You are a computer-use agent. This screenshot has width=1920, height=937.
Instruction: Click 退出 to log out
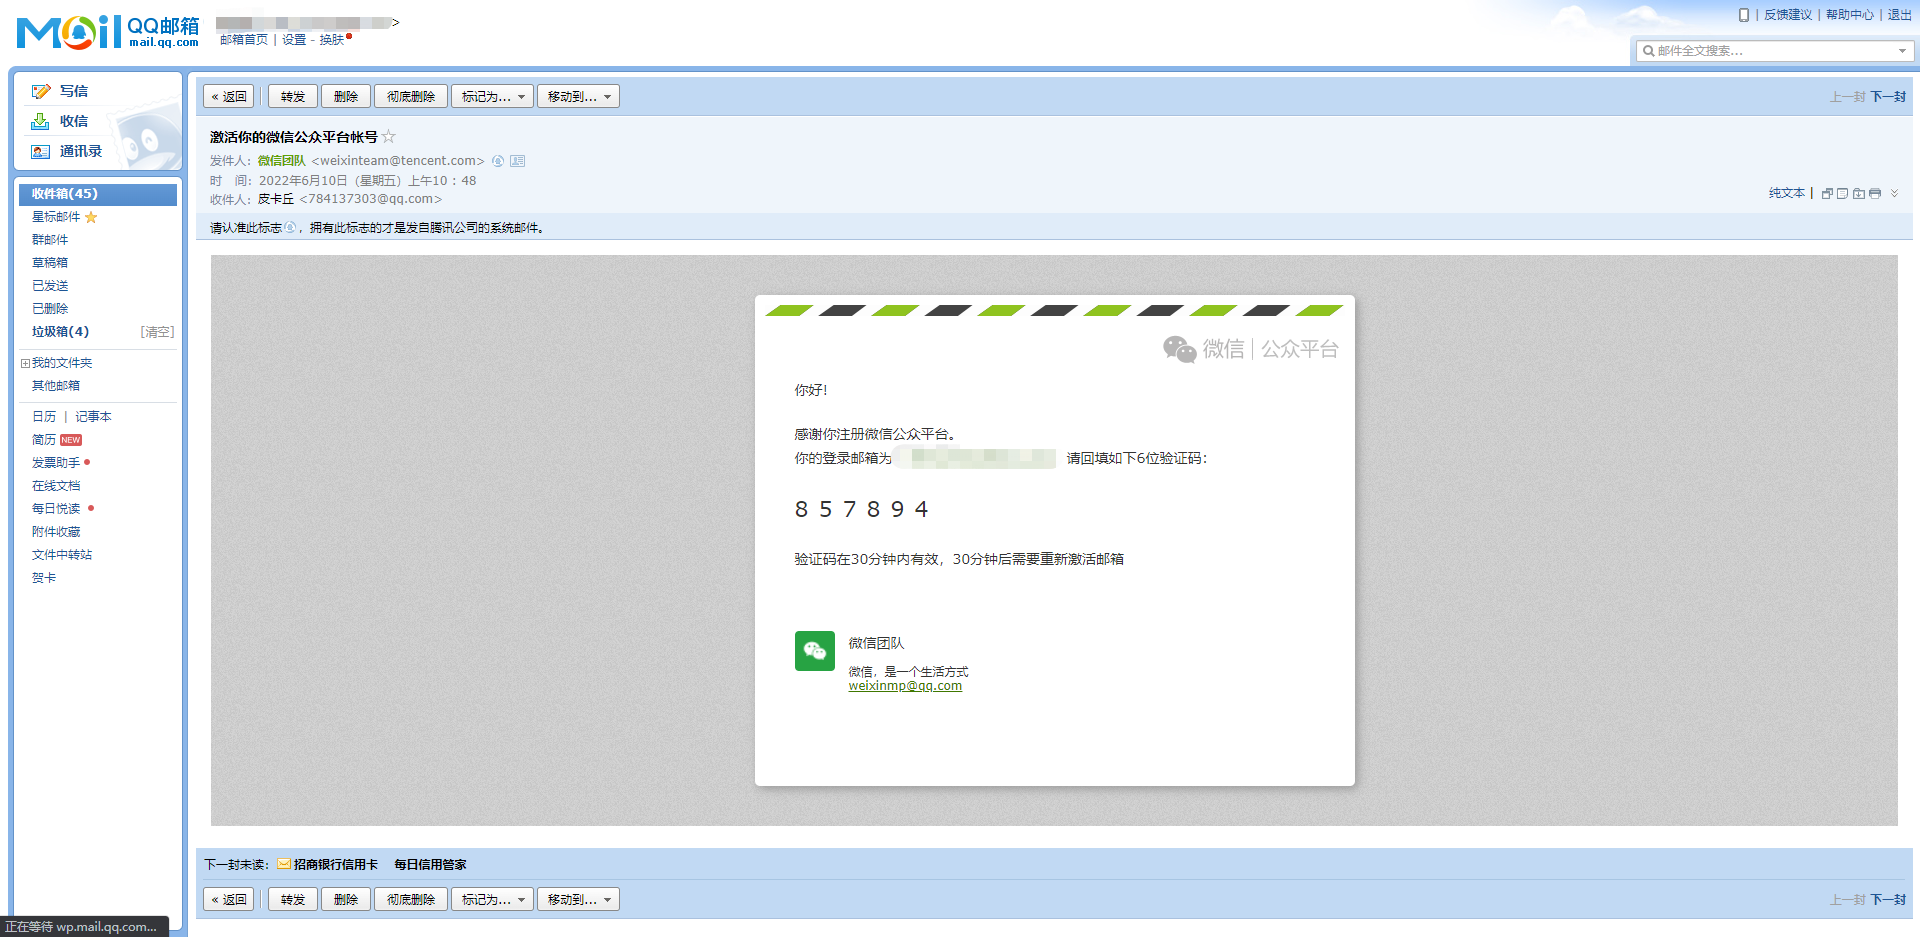[1900, 15]
